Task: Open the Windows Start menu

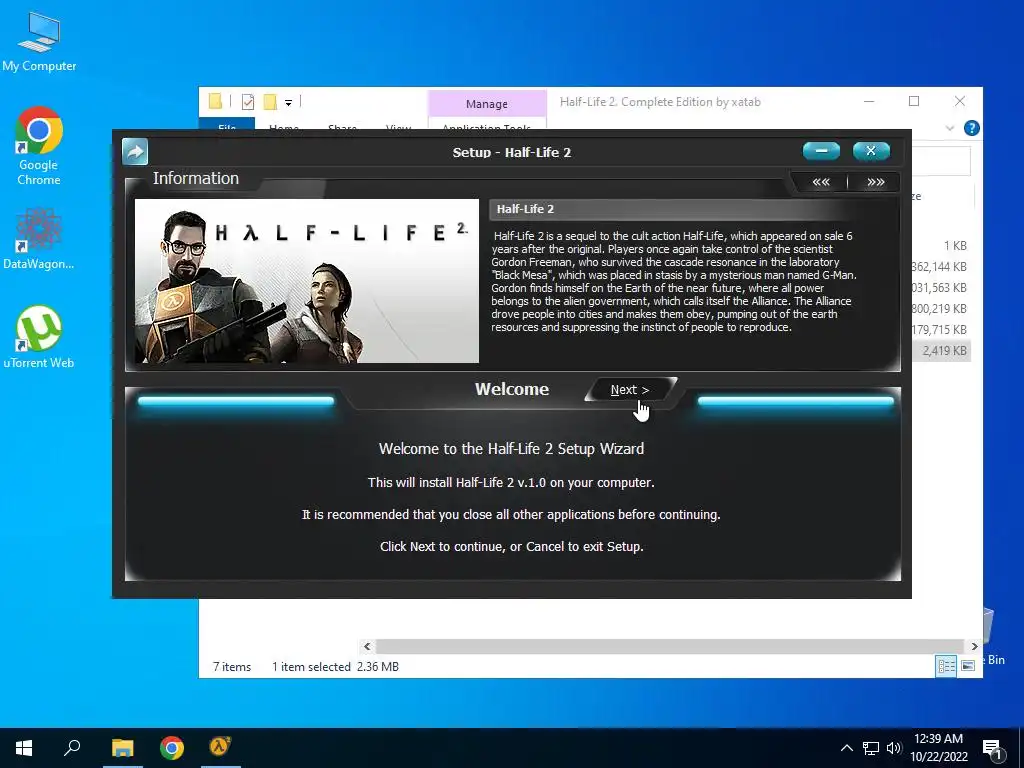Action: [24, 748]
